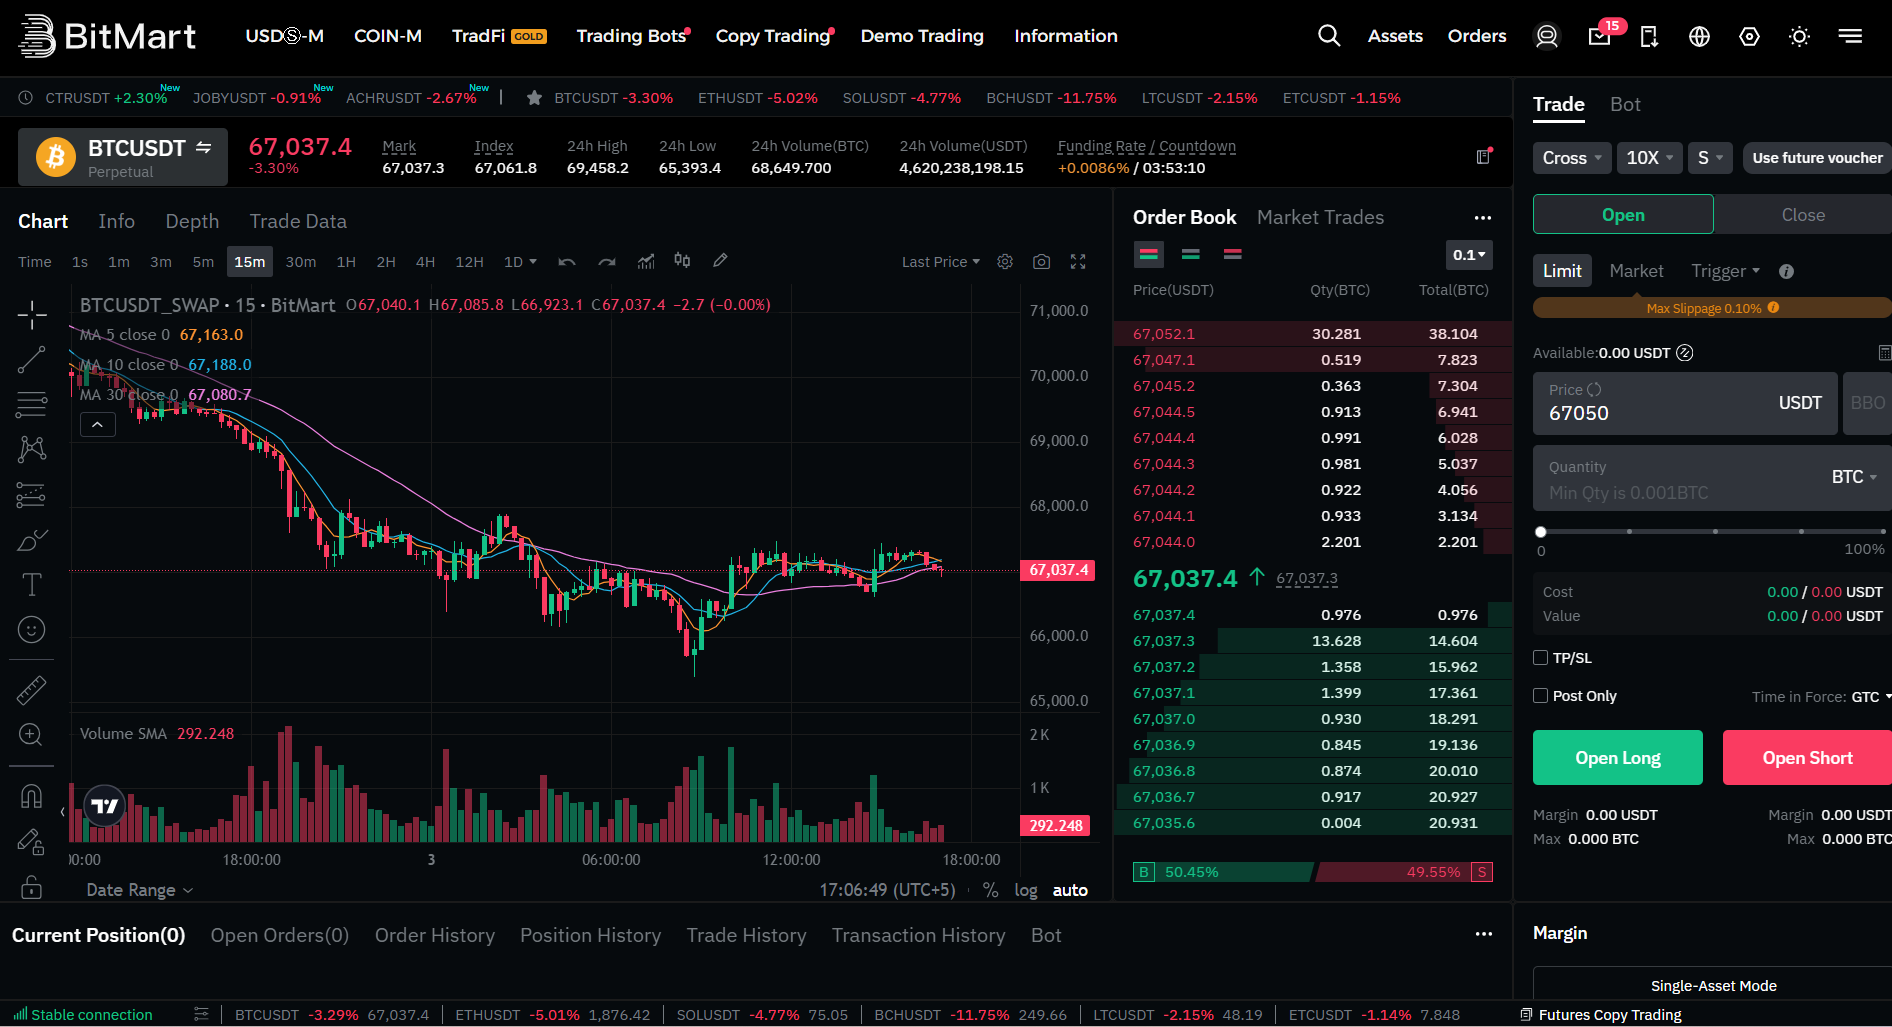The image size is (1892, 1027).
Task: Open the 10X leverage dropdown
Action: point(1649,158)
